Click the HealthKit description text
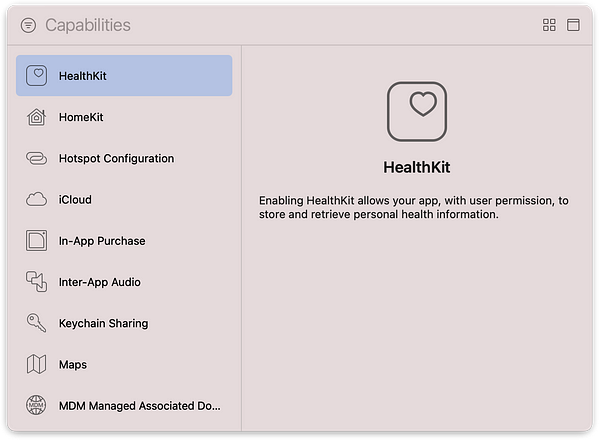The width and height of the screenshot is (600, 441). 414,207
